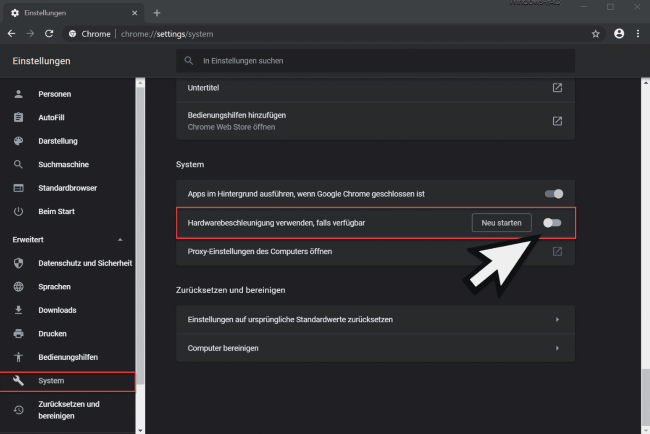650x434 pixels.
Task: Click the clipboard icon beside AutoFill
Action: 18,117
